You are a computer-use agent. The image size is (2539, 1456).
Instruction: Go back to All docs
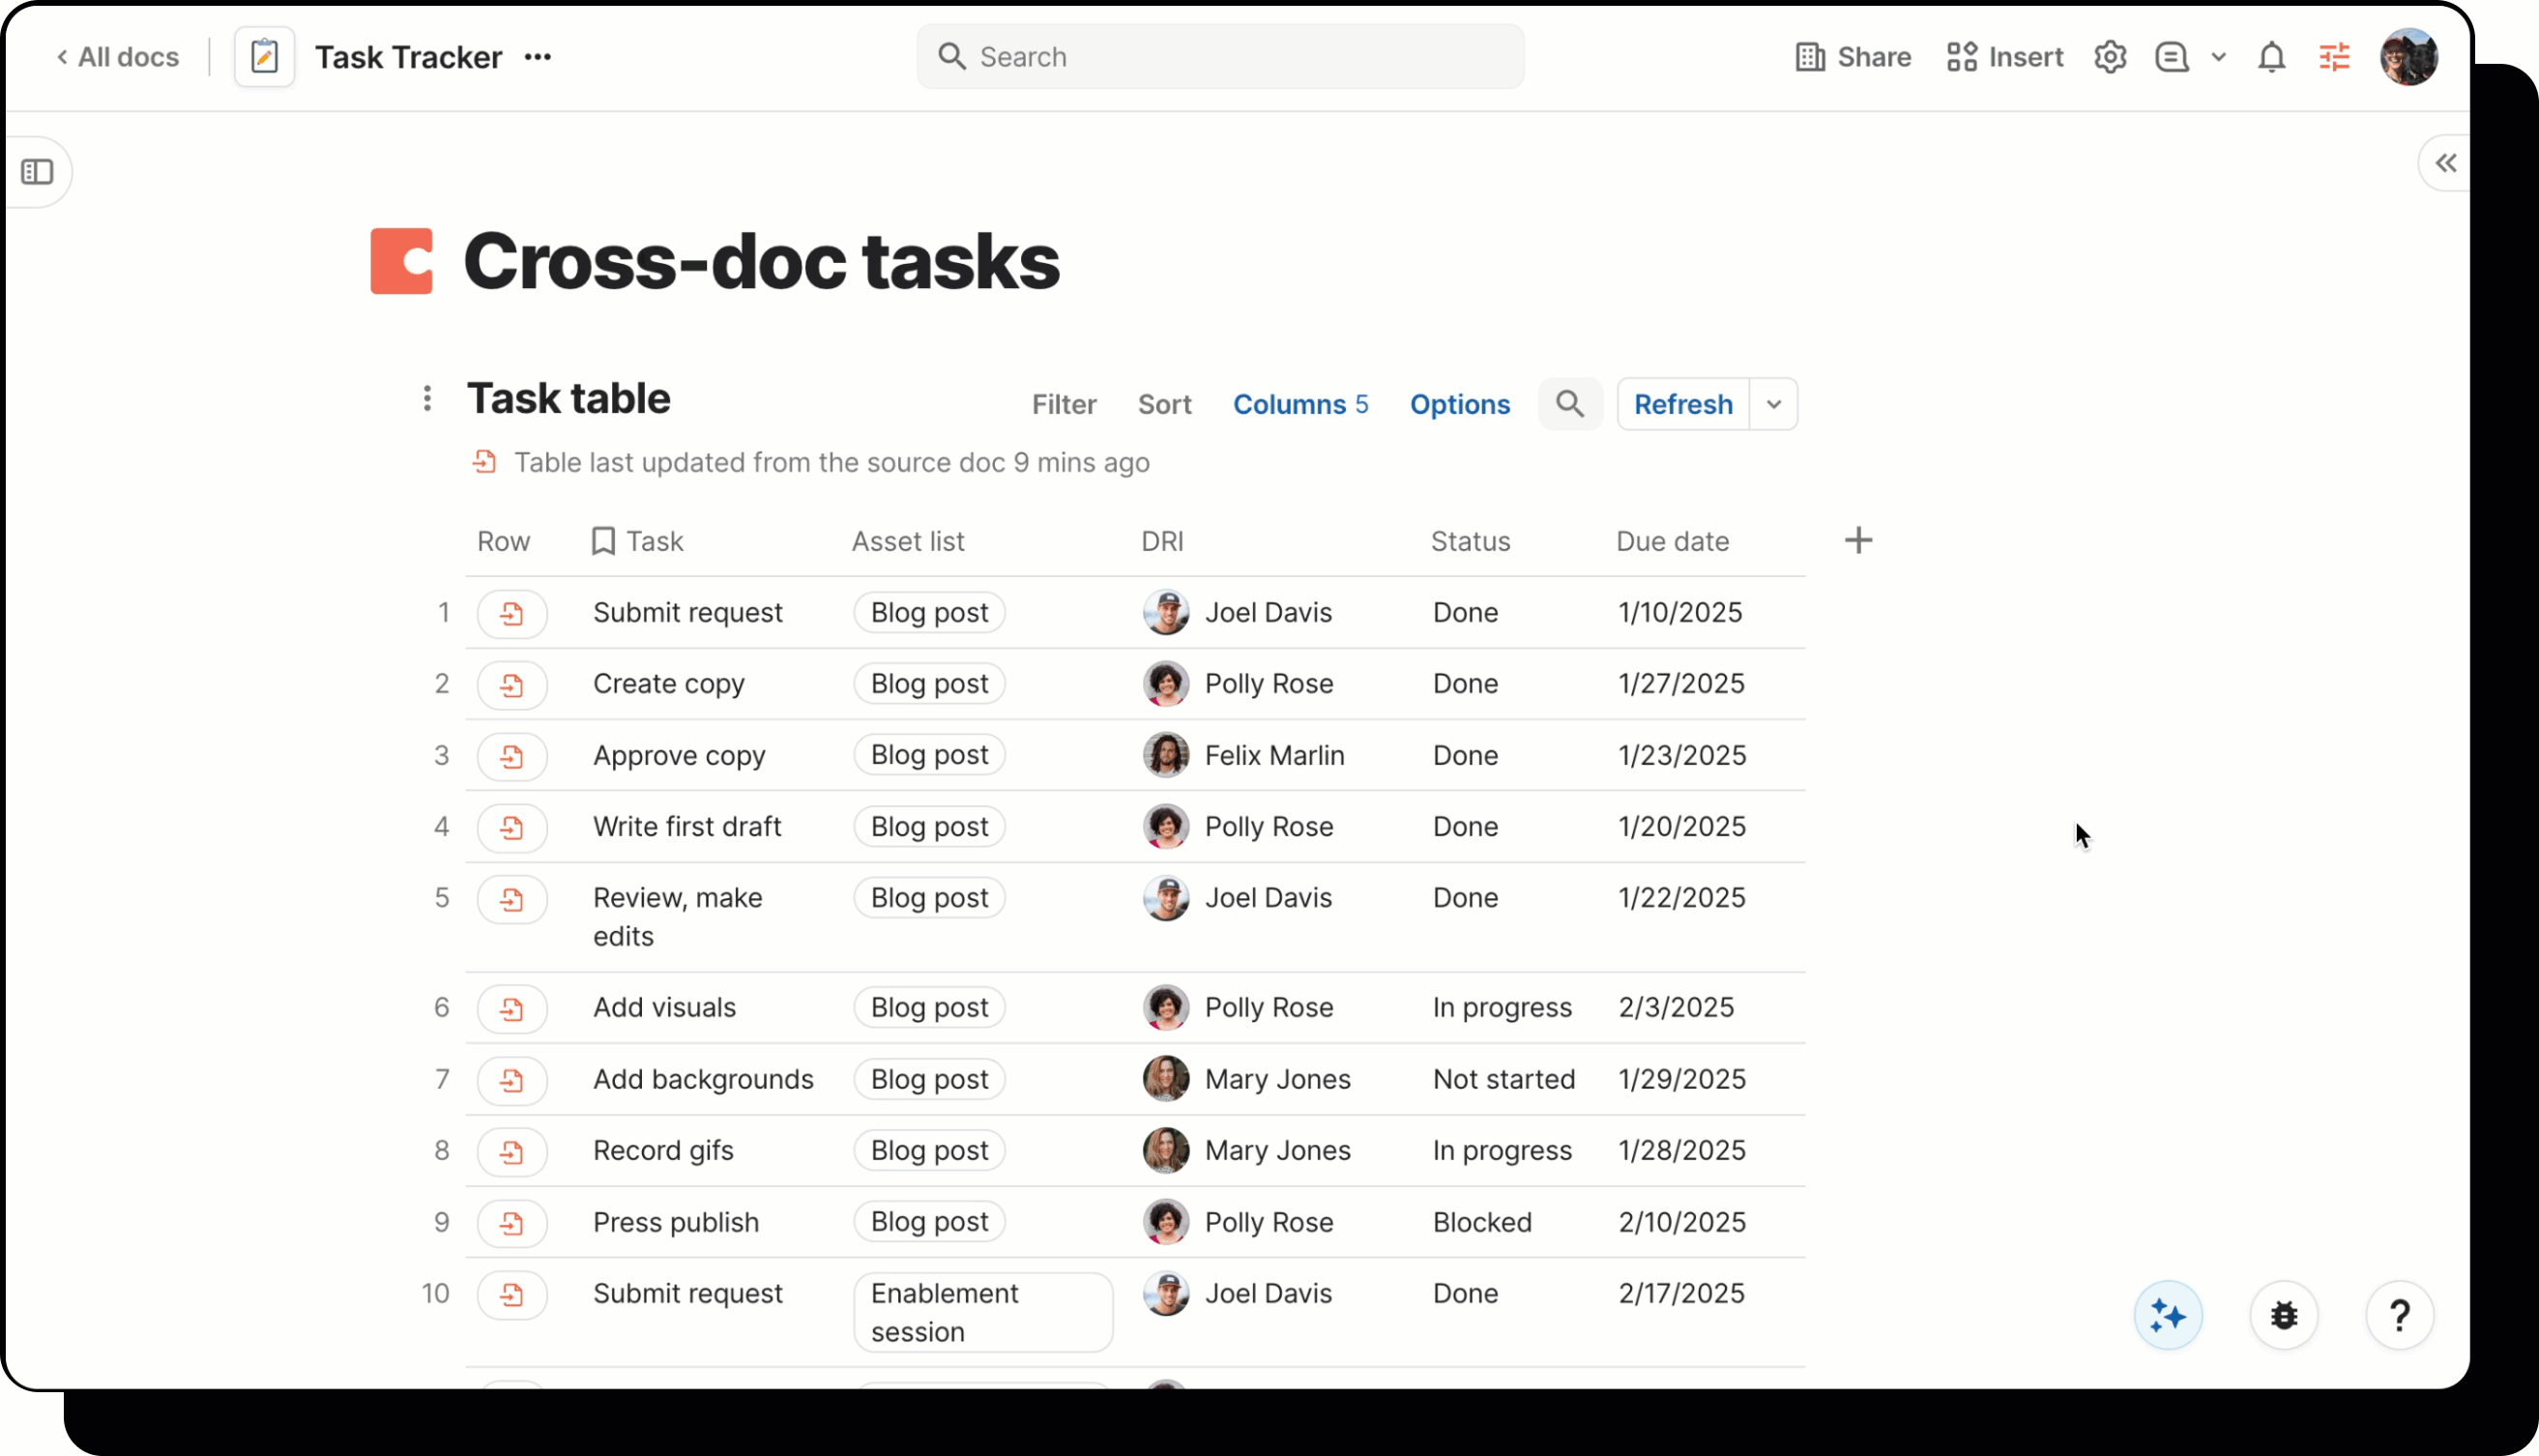click(x=118, y=57)
